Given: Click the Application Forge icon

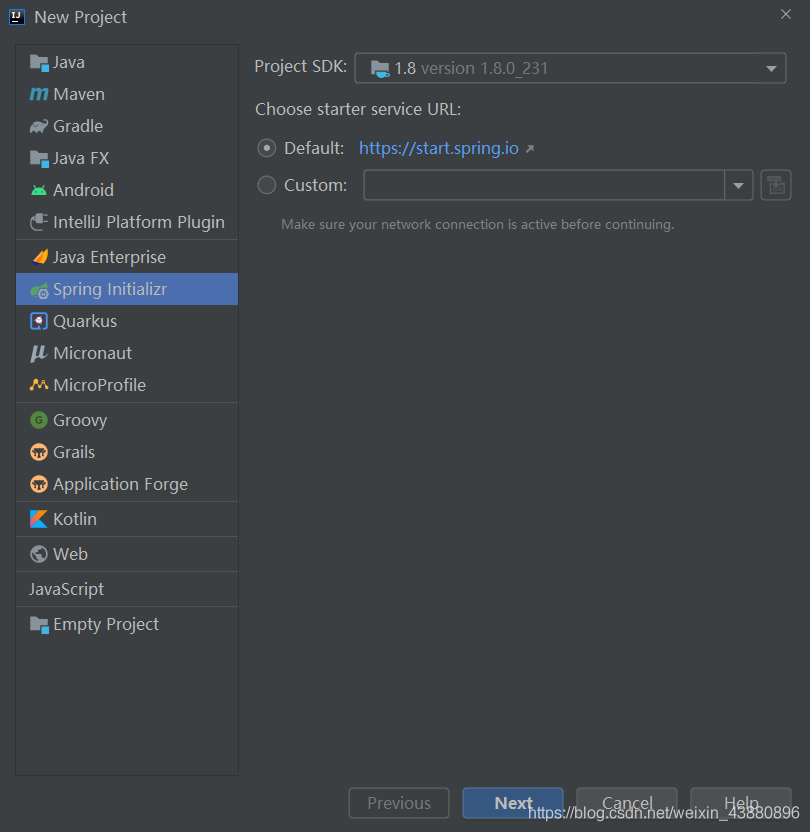Looking at the screenshot, I should coord(39,484).
